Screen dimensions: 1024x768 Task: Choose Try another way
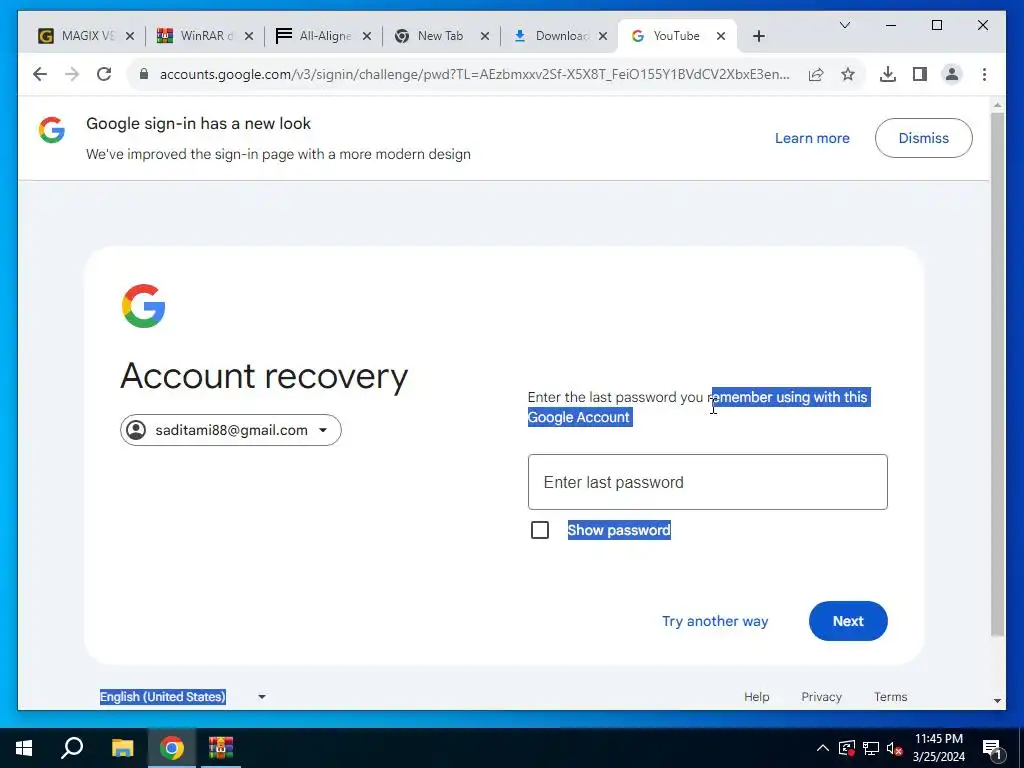pyautogui.click(x=714, y=620)
